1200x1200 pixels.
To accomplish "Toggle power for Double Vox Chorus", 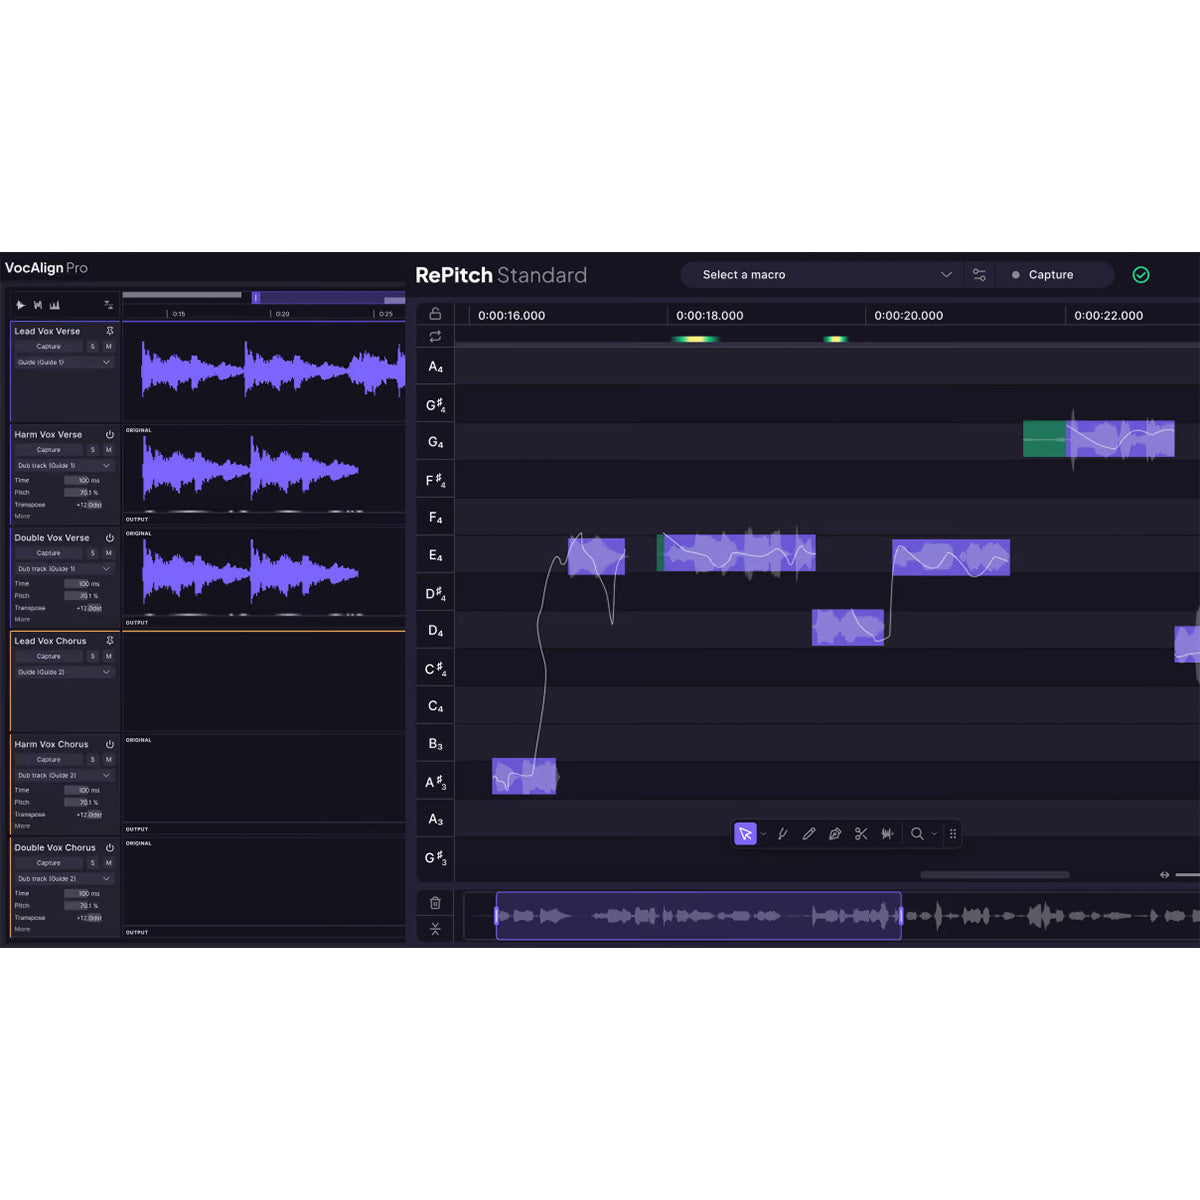I will pyautogui.click(x=109, y=848).
